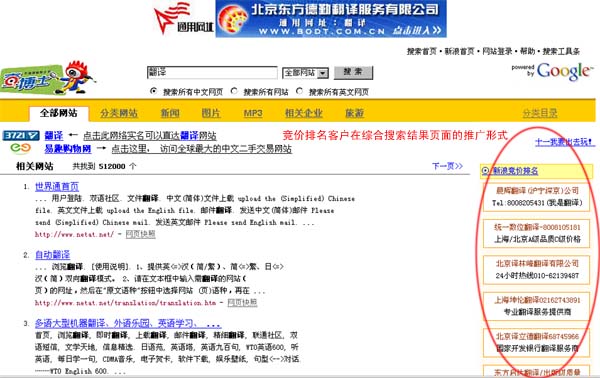
Task: Click the Google powered-by logo
Action: click(553, 71)
